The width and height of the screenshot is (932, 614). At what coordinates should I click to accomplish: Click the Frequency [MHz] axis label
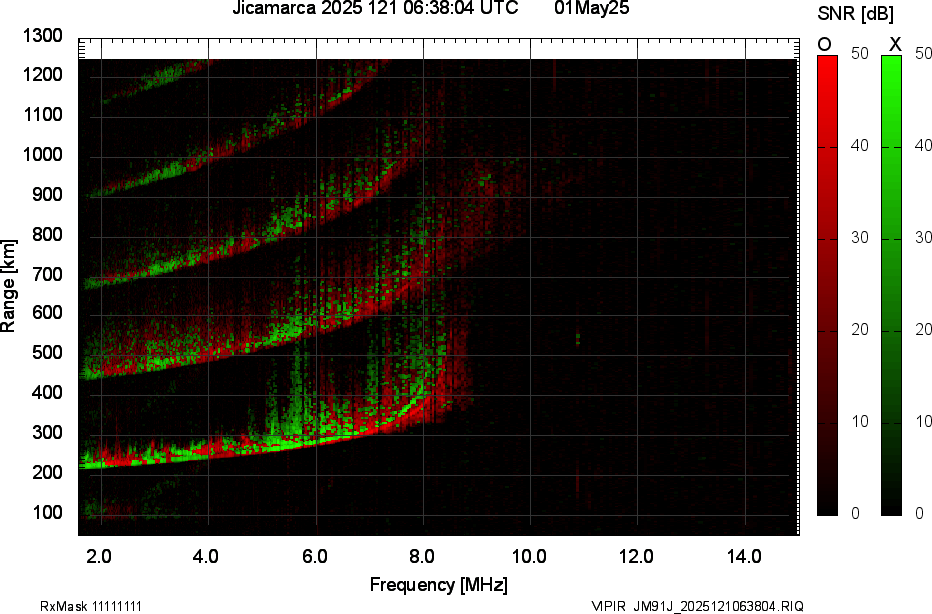tap(439, 584)
